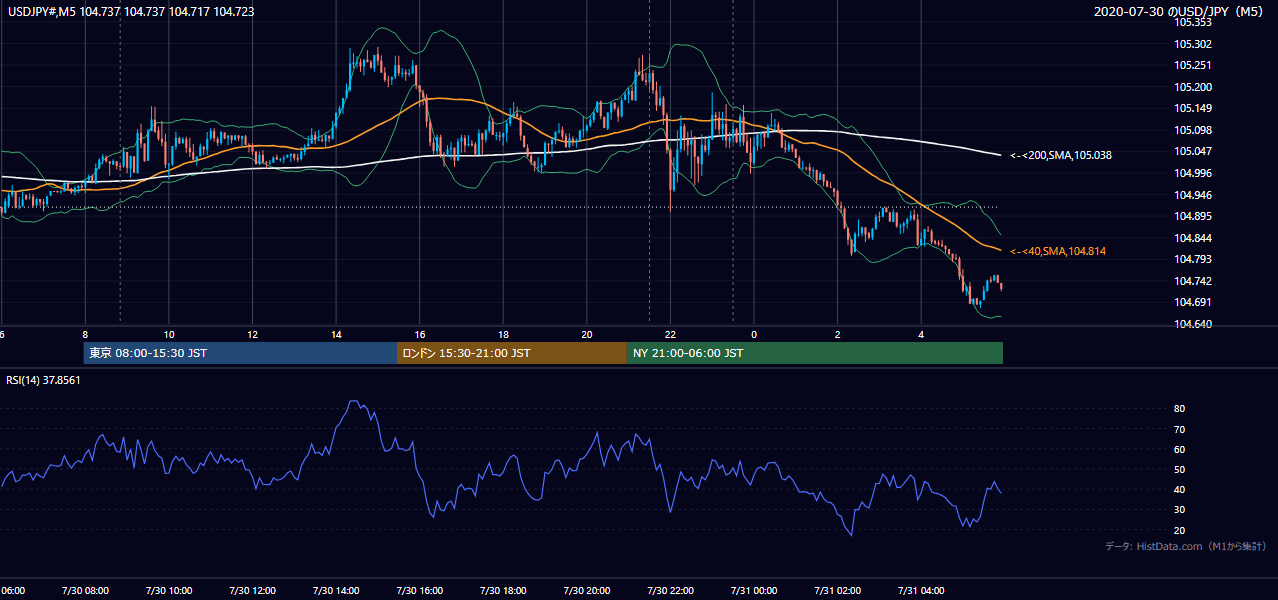Click price axis value 105.200

[x=1195, y=87]
